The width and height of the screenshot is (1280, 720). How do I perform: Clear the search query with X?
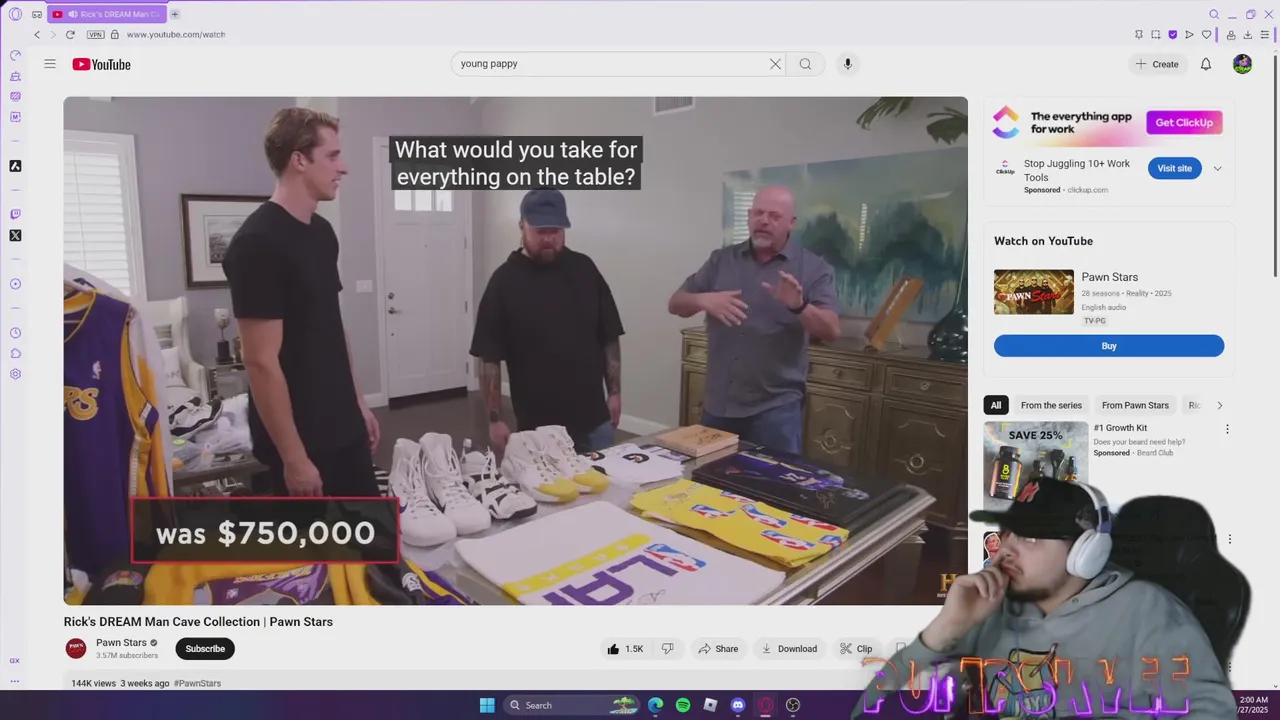pos(775,64)
